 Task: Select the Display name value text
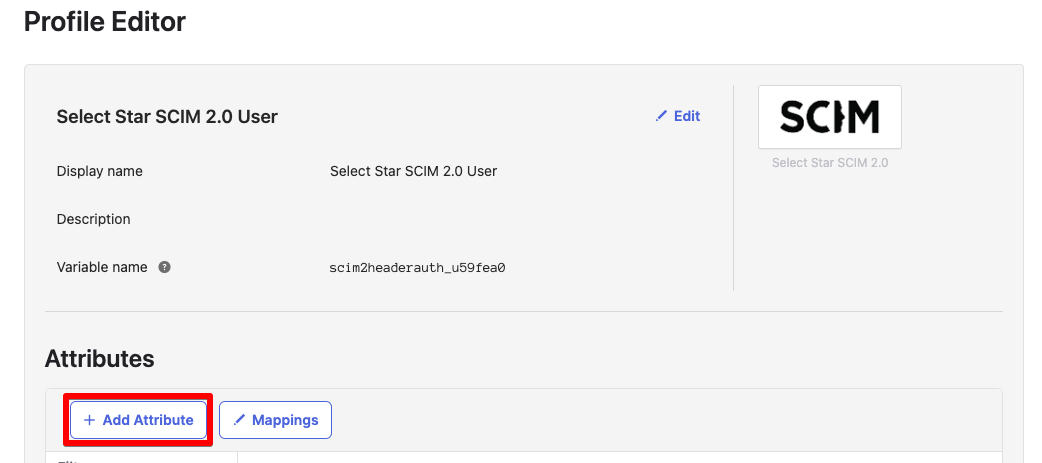[x=413, y=171]
